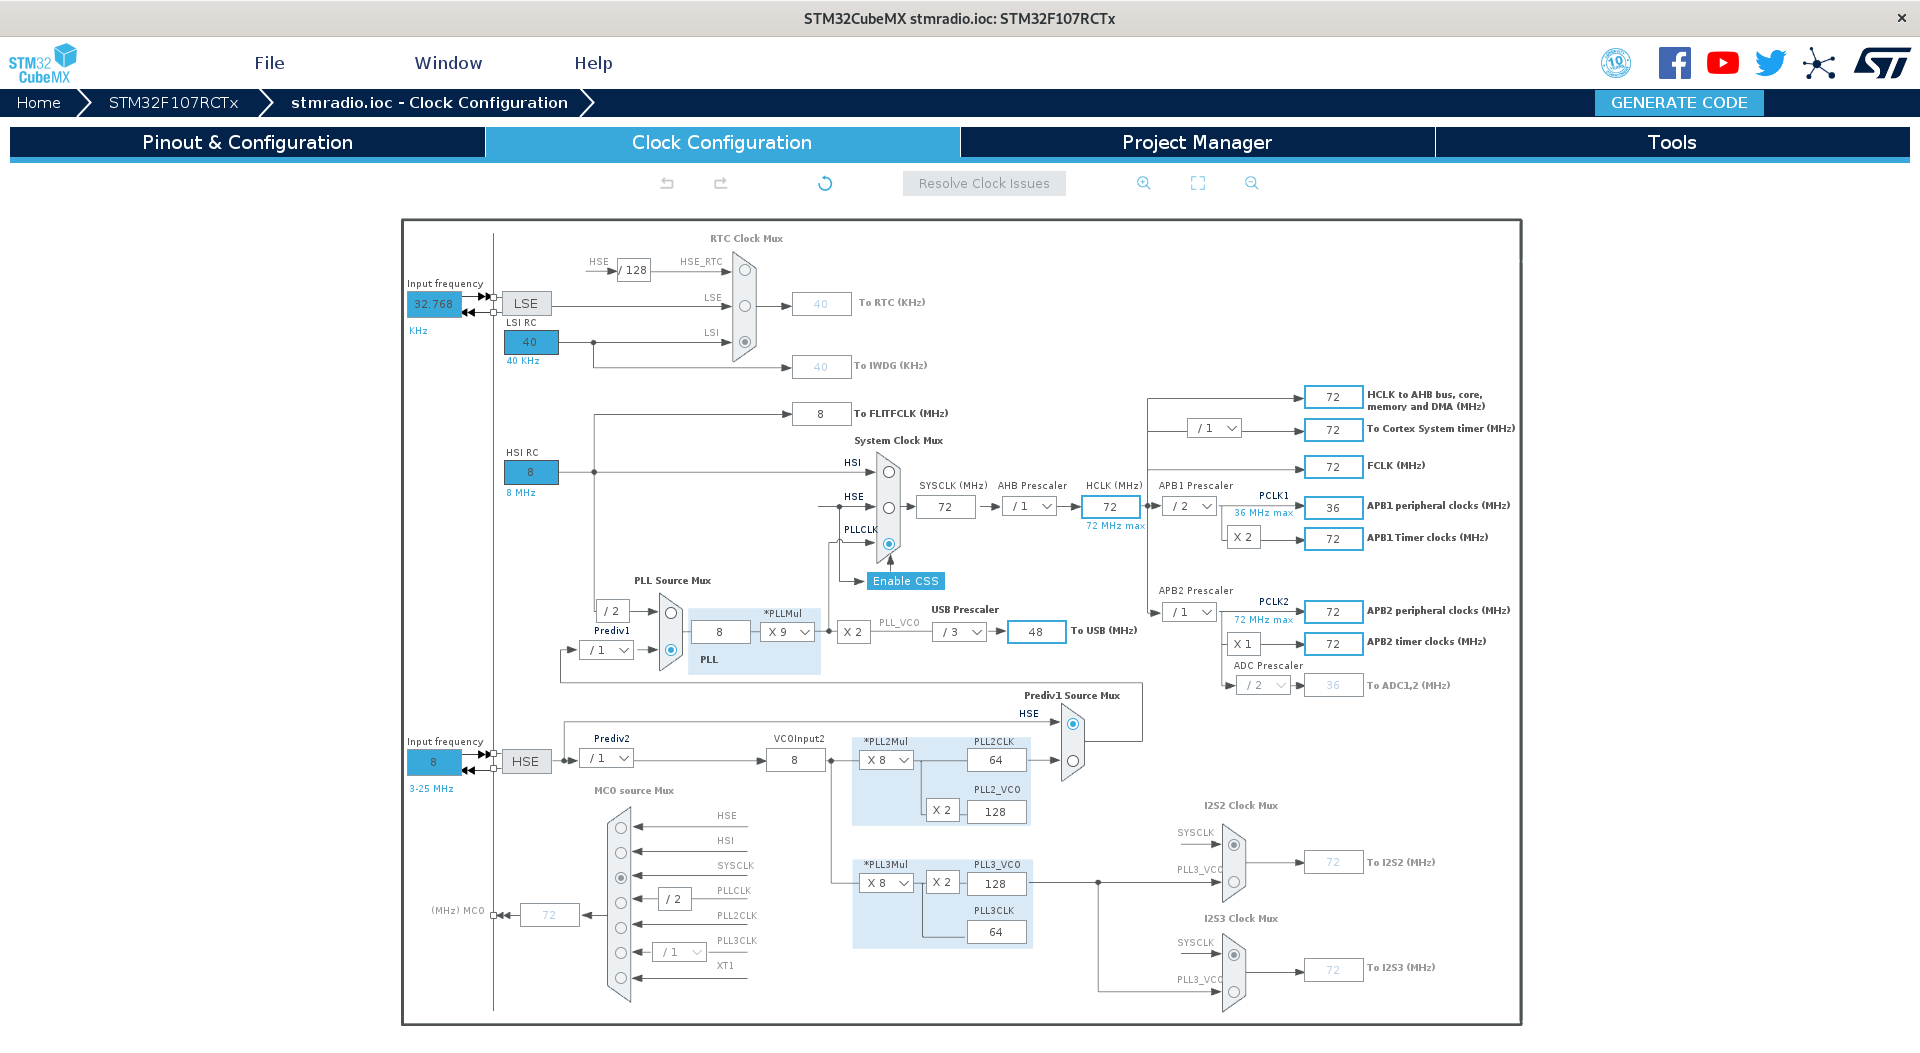Click the ST logo icon
This screenshot has width=1920, height=1053.
[x=1882, y=63]
